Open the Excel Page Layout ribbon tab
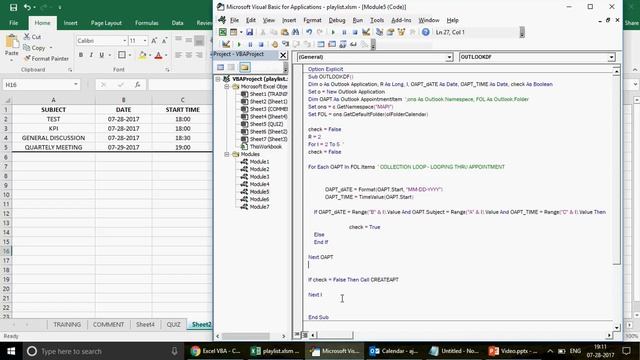The height and width of the screenshot is (360, 640). pos(106,23)
